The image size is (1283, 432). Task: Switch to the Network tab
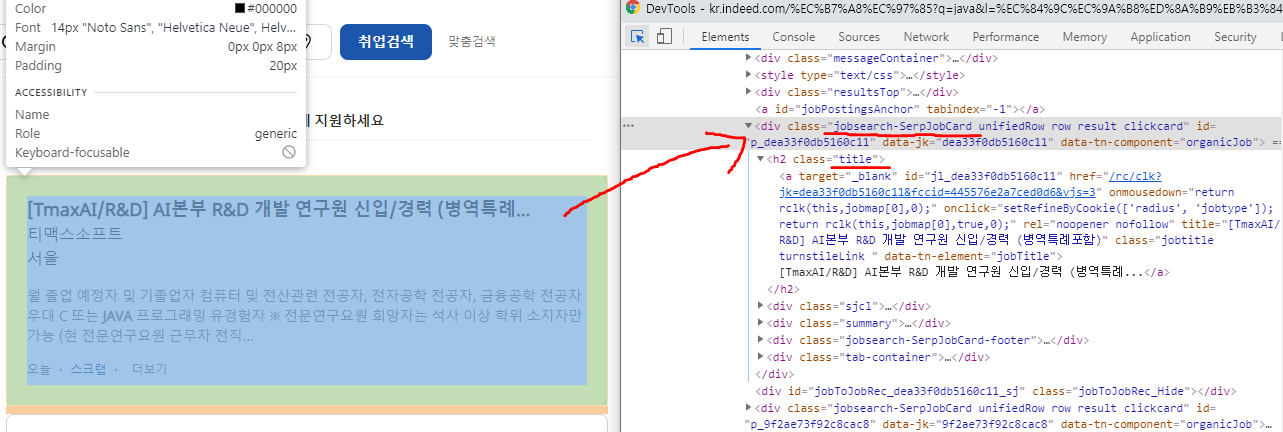tap(926, 37)
